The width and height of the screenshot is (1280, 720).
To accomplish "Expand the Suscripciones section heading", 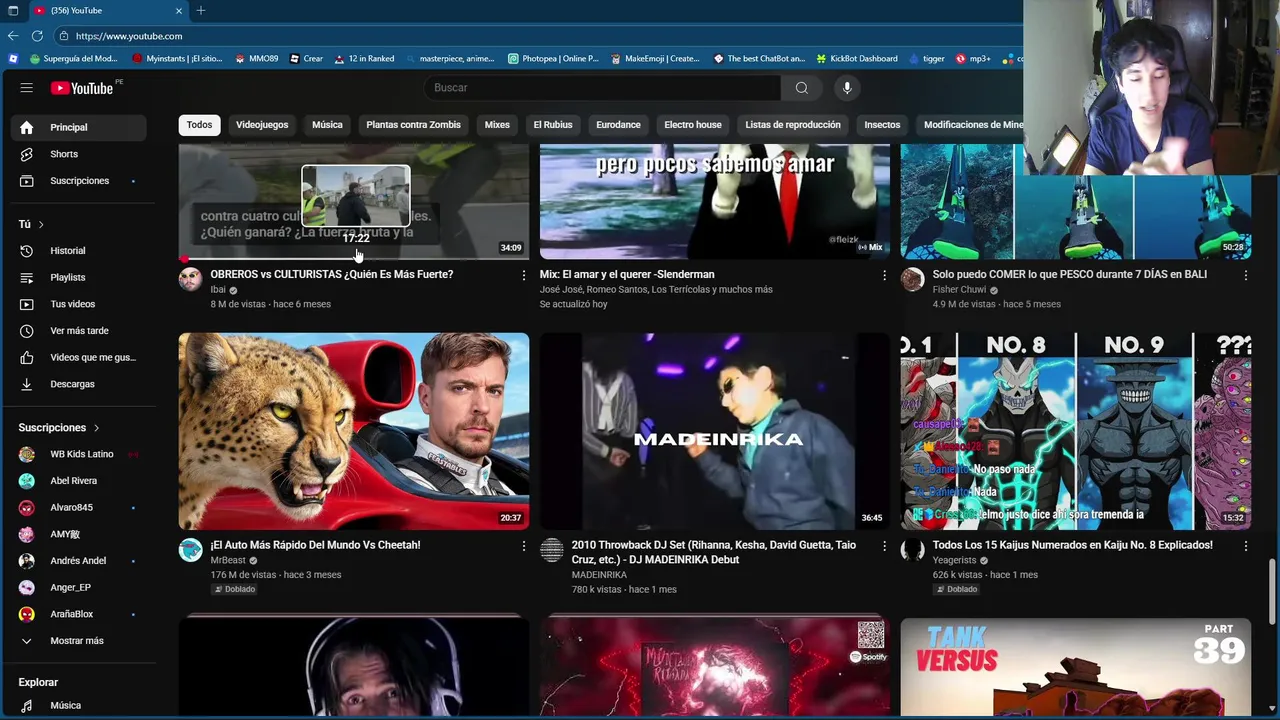I will [59, 428].
